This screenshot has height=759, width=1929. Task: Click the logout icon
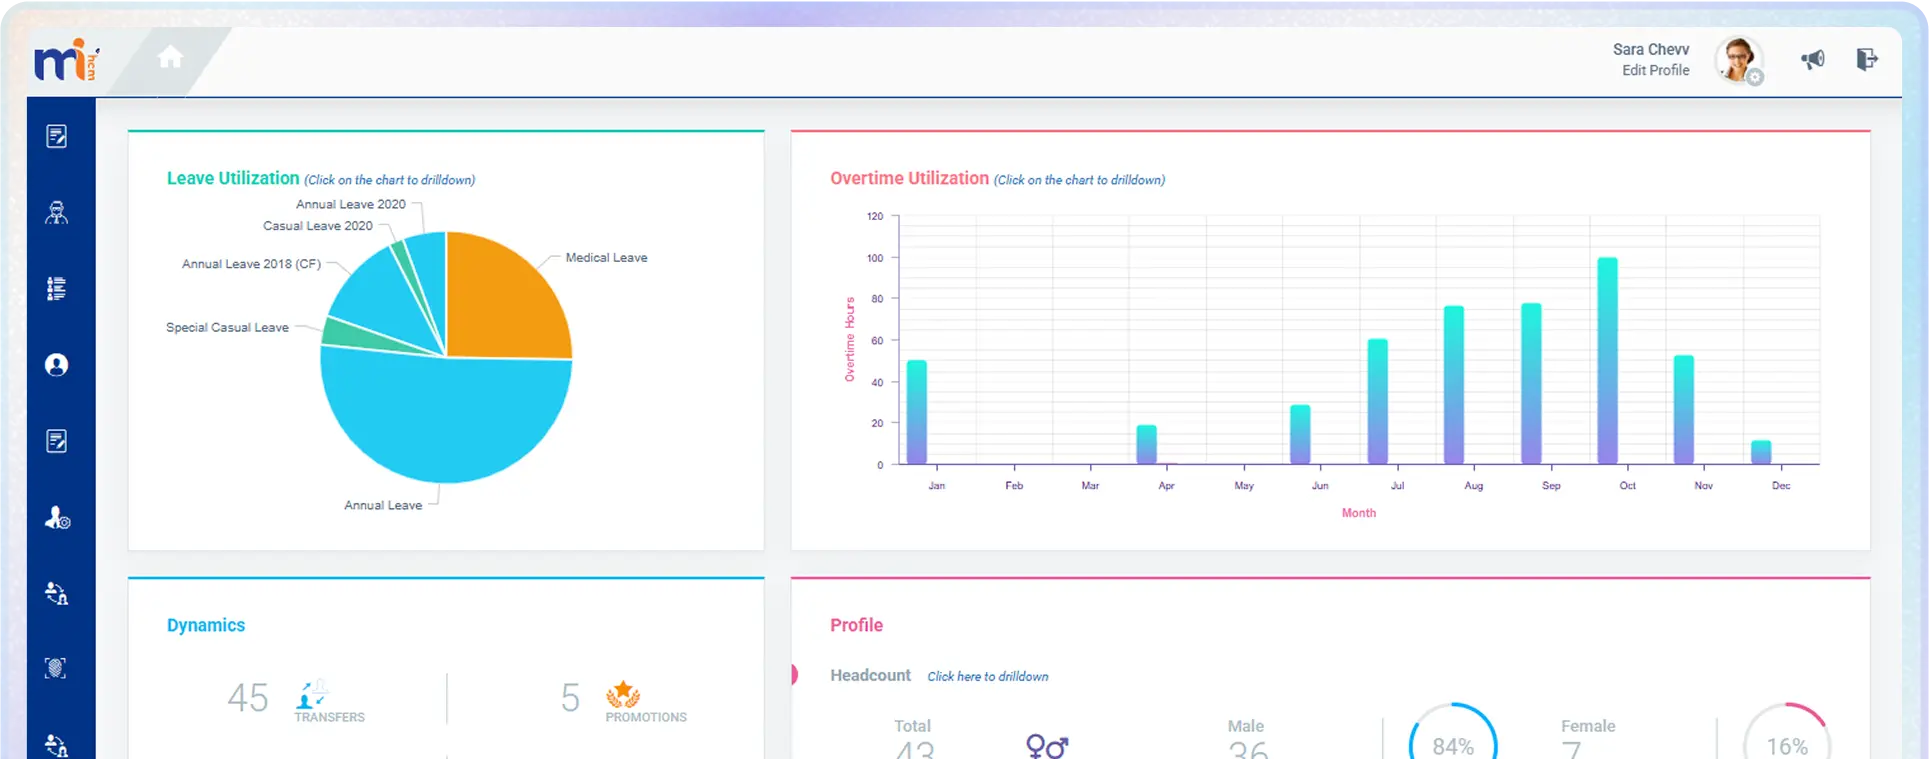[x=1867, y=60]
